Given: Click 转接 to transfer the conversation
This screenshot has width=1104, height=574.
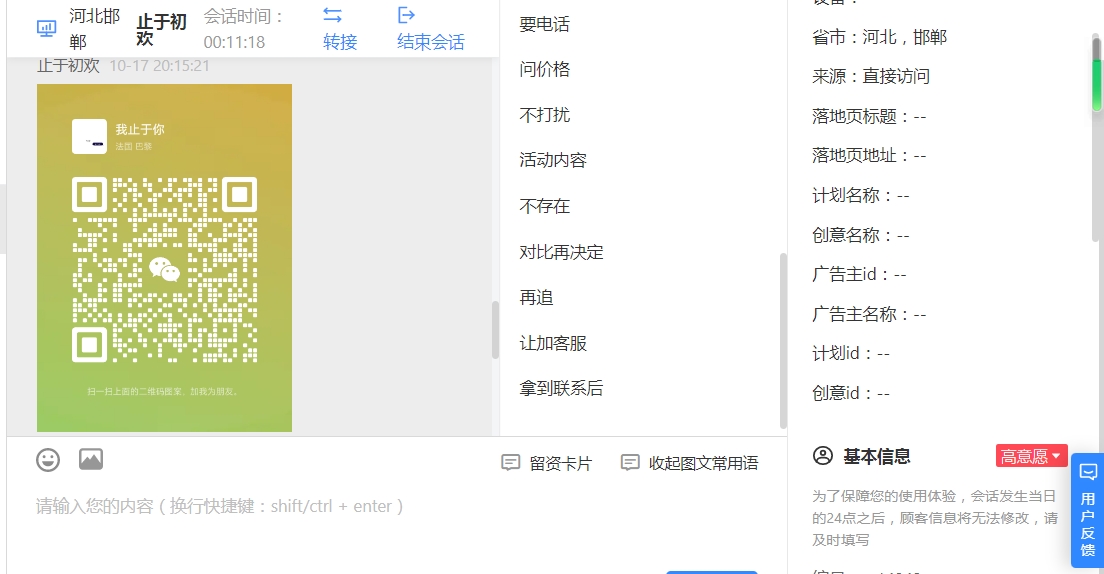Looking at the screenshot, I should [x=340, y=42].
